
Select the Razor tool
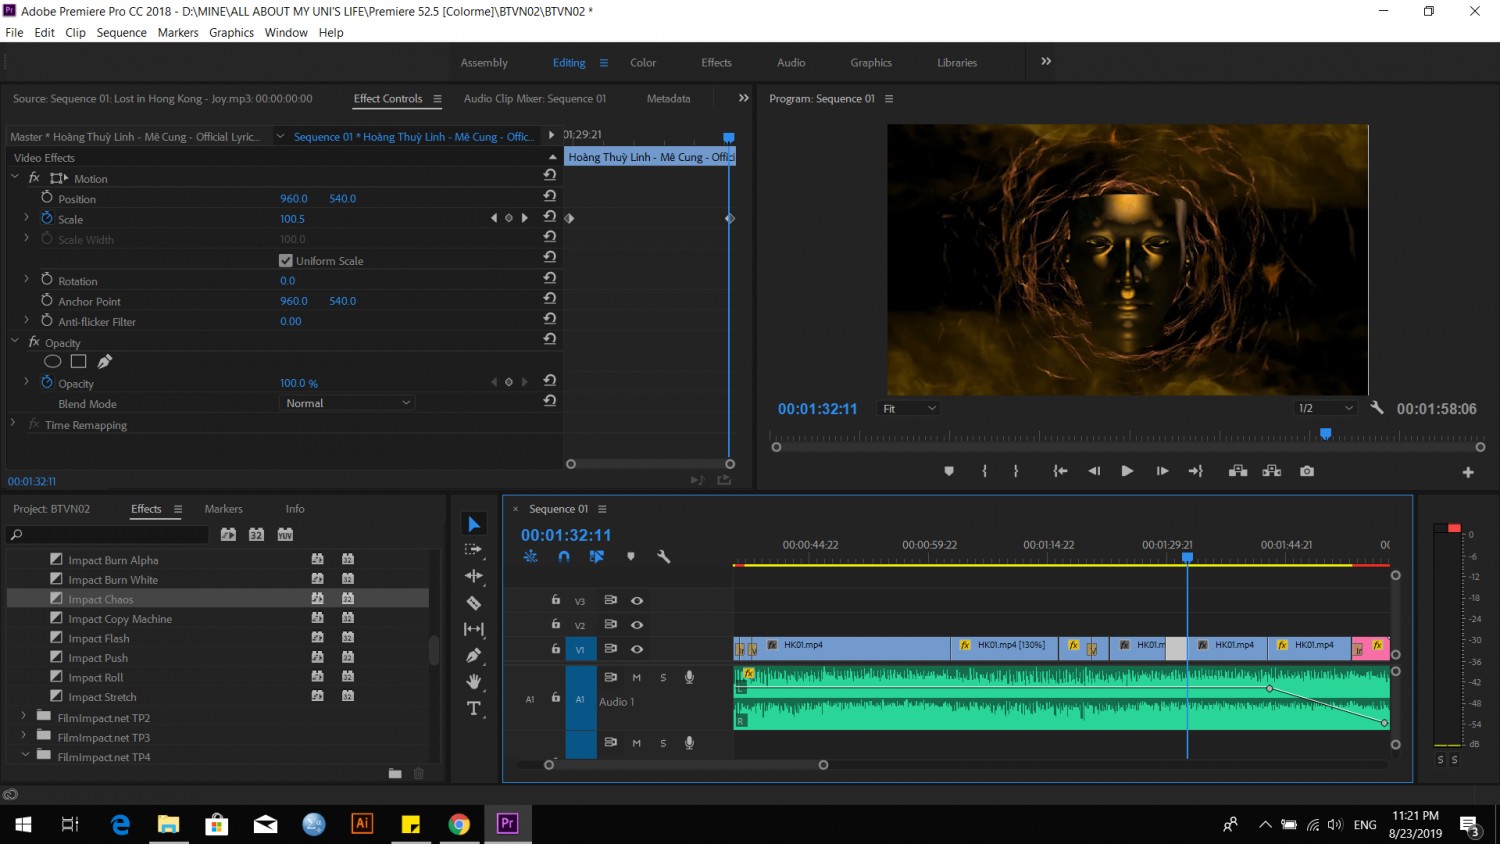(x=474, y=603)
